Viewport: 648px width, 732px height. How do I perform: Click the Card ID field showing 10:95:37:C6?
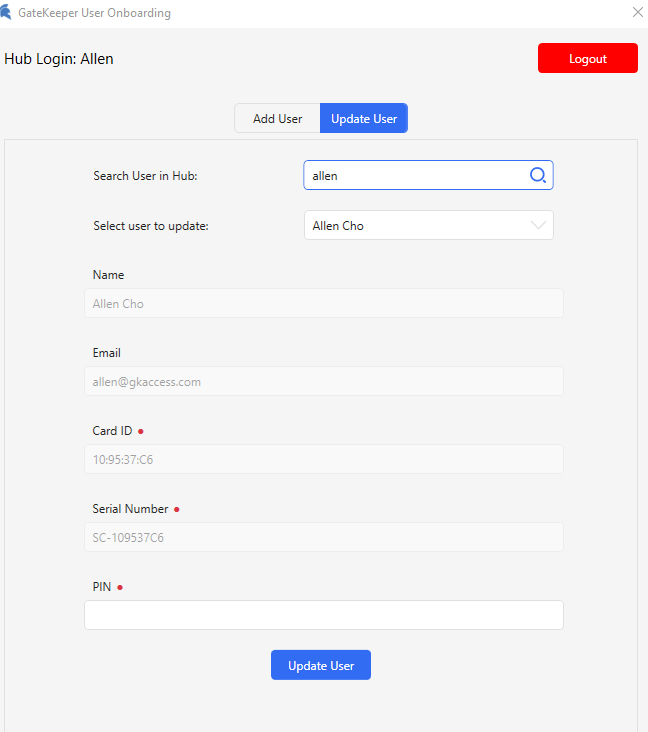click(x=323, y=460)
